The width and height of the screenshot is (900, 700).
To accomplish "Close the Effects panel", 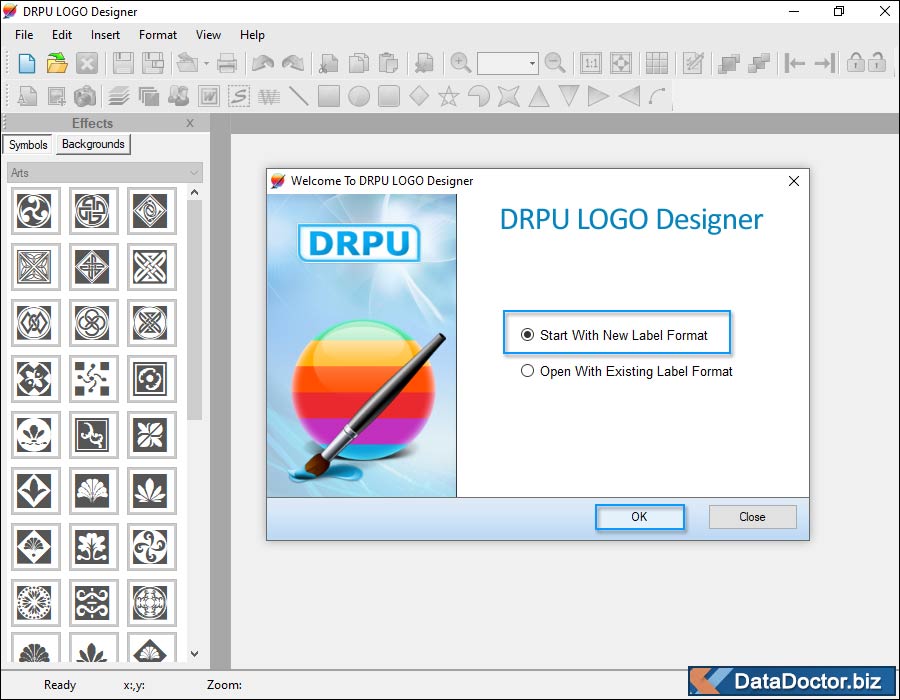I will (x=190, y=123).
